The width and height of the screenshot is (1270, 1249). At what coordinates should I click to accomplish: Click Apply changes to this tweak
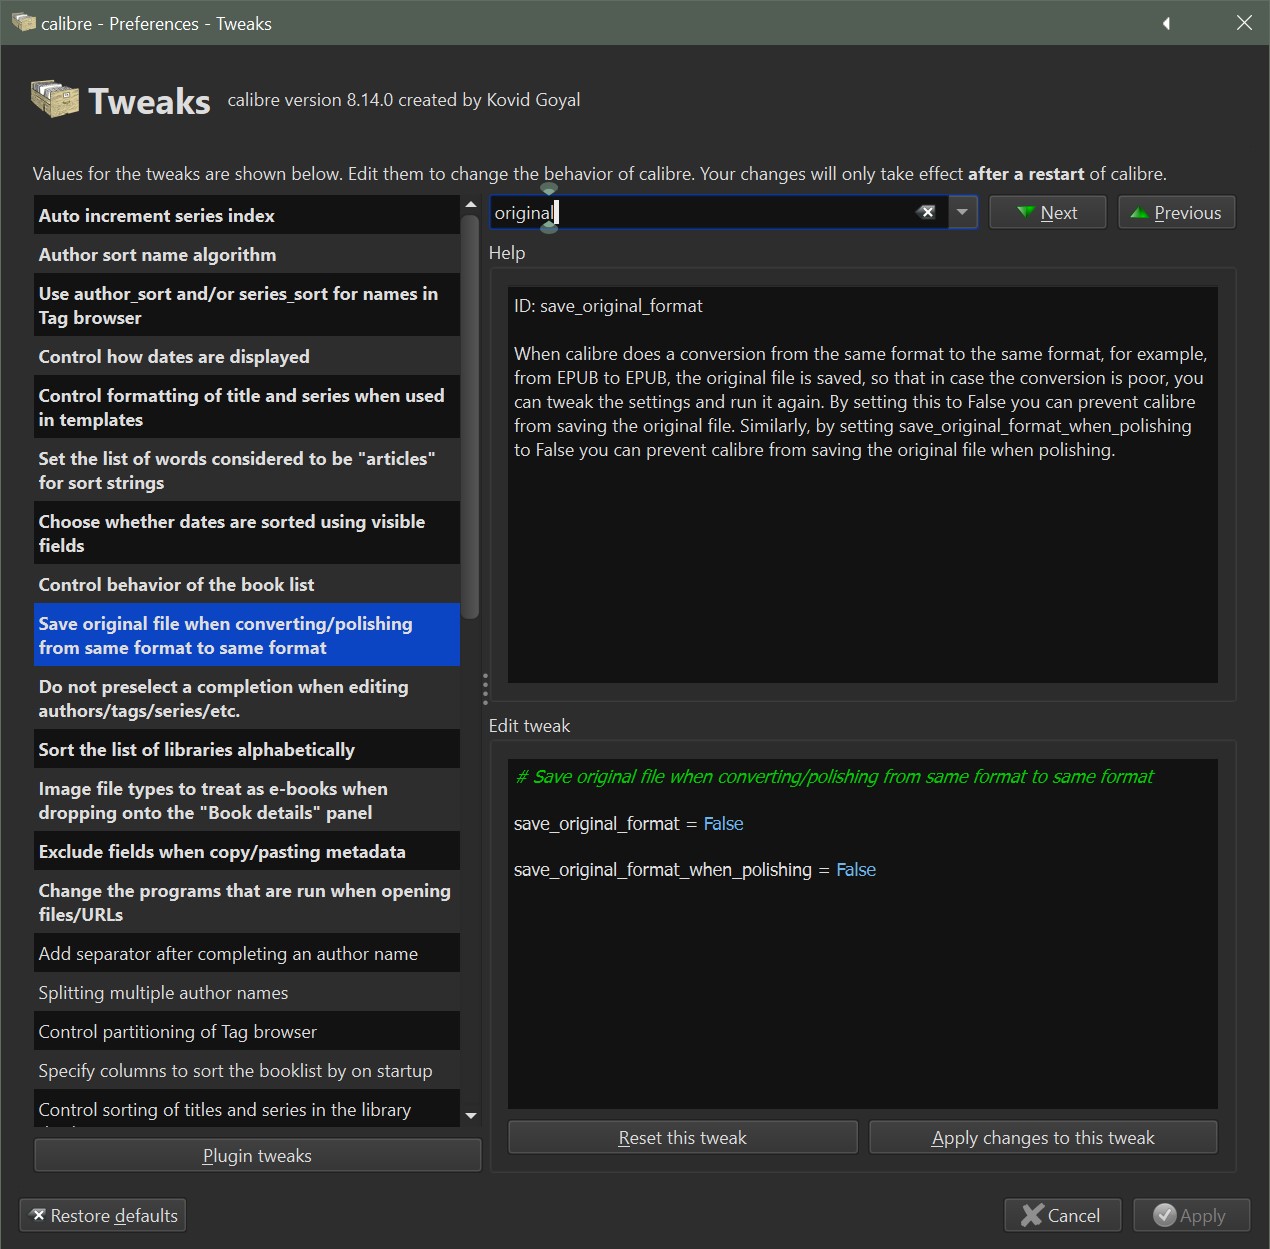pyautogui.click(x=1043, y=1137)
